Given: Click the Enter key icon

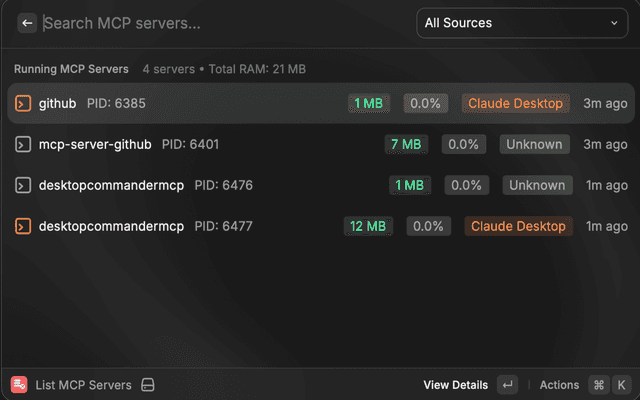Looking at the screenshot, I should click(x=508, y=385).
